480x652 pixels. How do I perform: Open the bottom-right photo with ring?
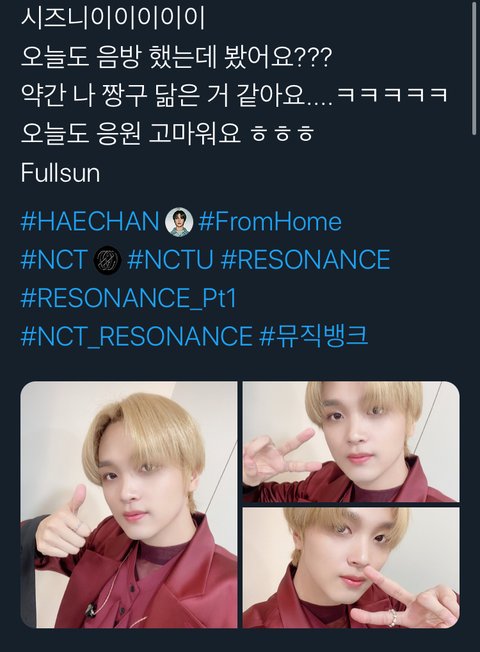click(x=351, y=568)
